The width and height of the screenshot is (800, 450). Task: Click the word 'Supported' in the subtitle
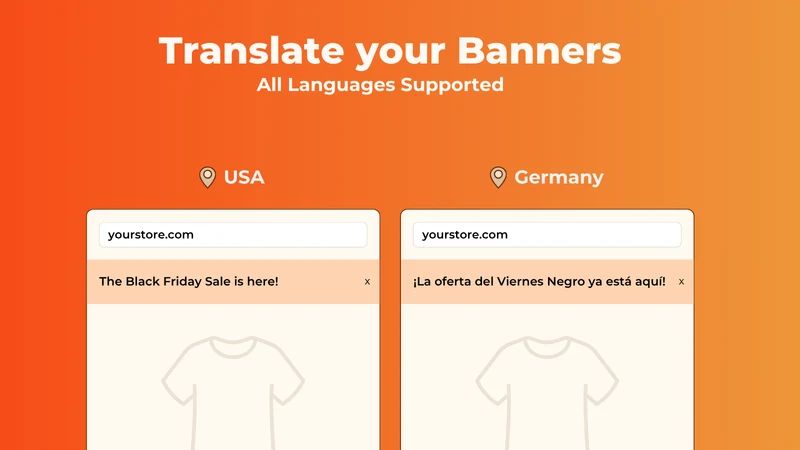pos(452,86)
